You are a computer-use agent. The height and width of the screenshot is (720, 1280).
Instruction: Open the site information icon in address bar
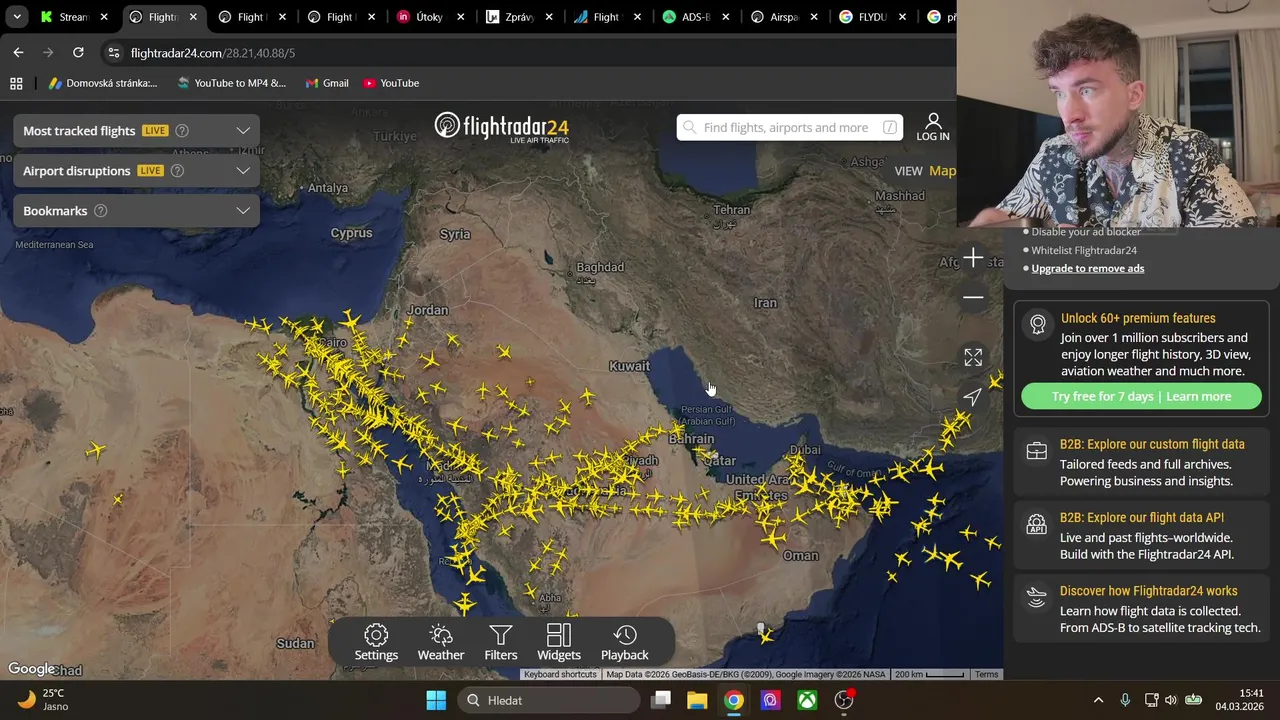tap(113, 53)
